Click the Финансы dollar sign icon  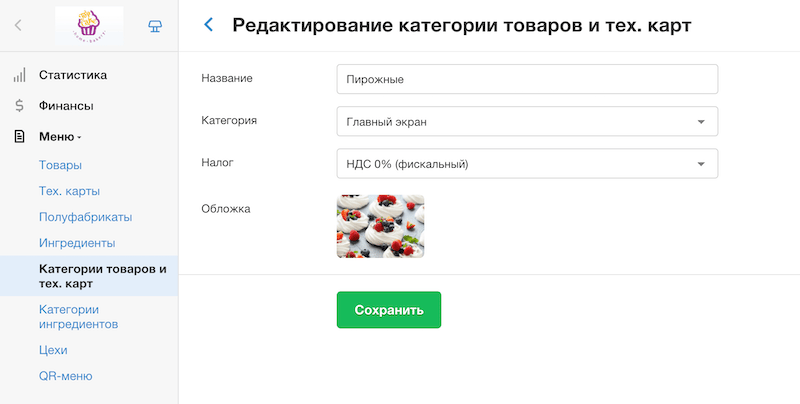(19, 106)
